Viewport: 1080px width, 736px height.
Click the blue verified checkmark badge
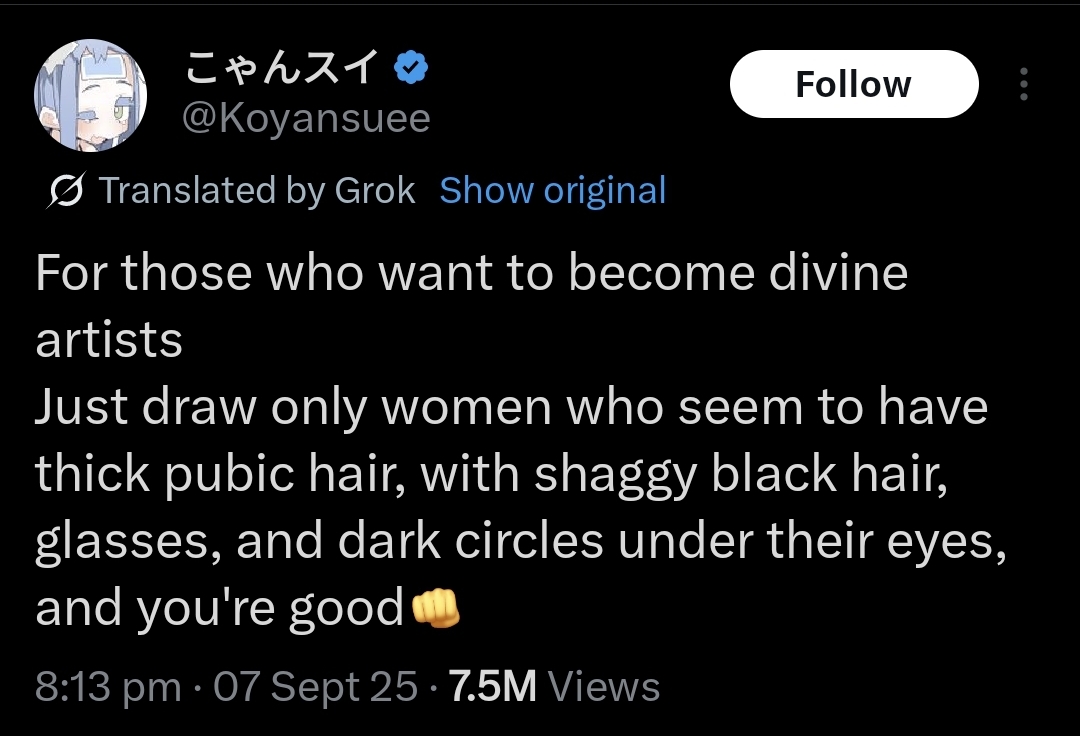[x=411, y=67]
